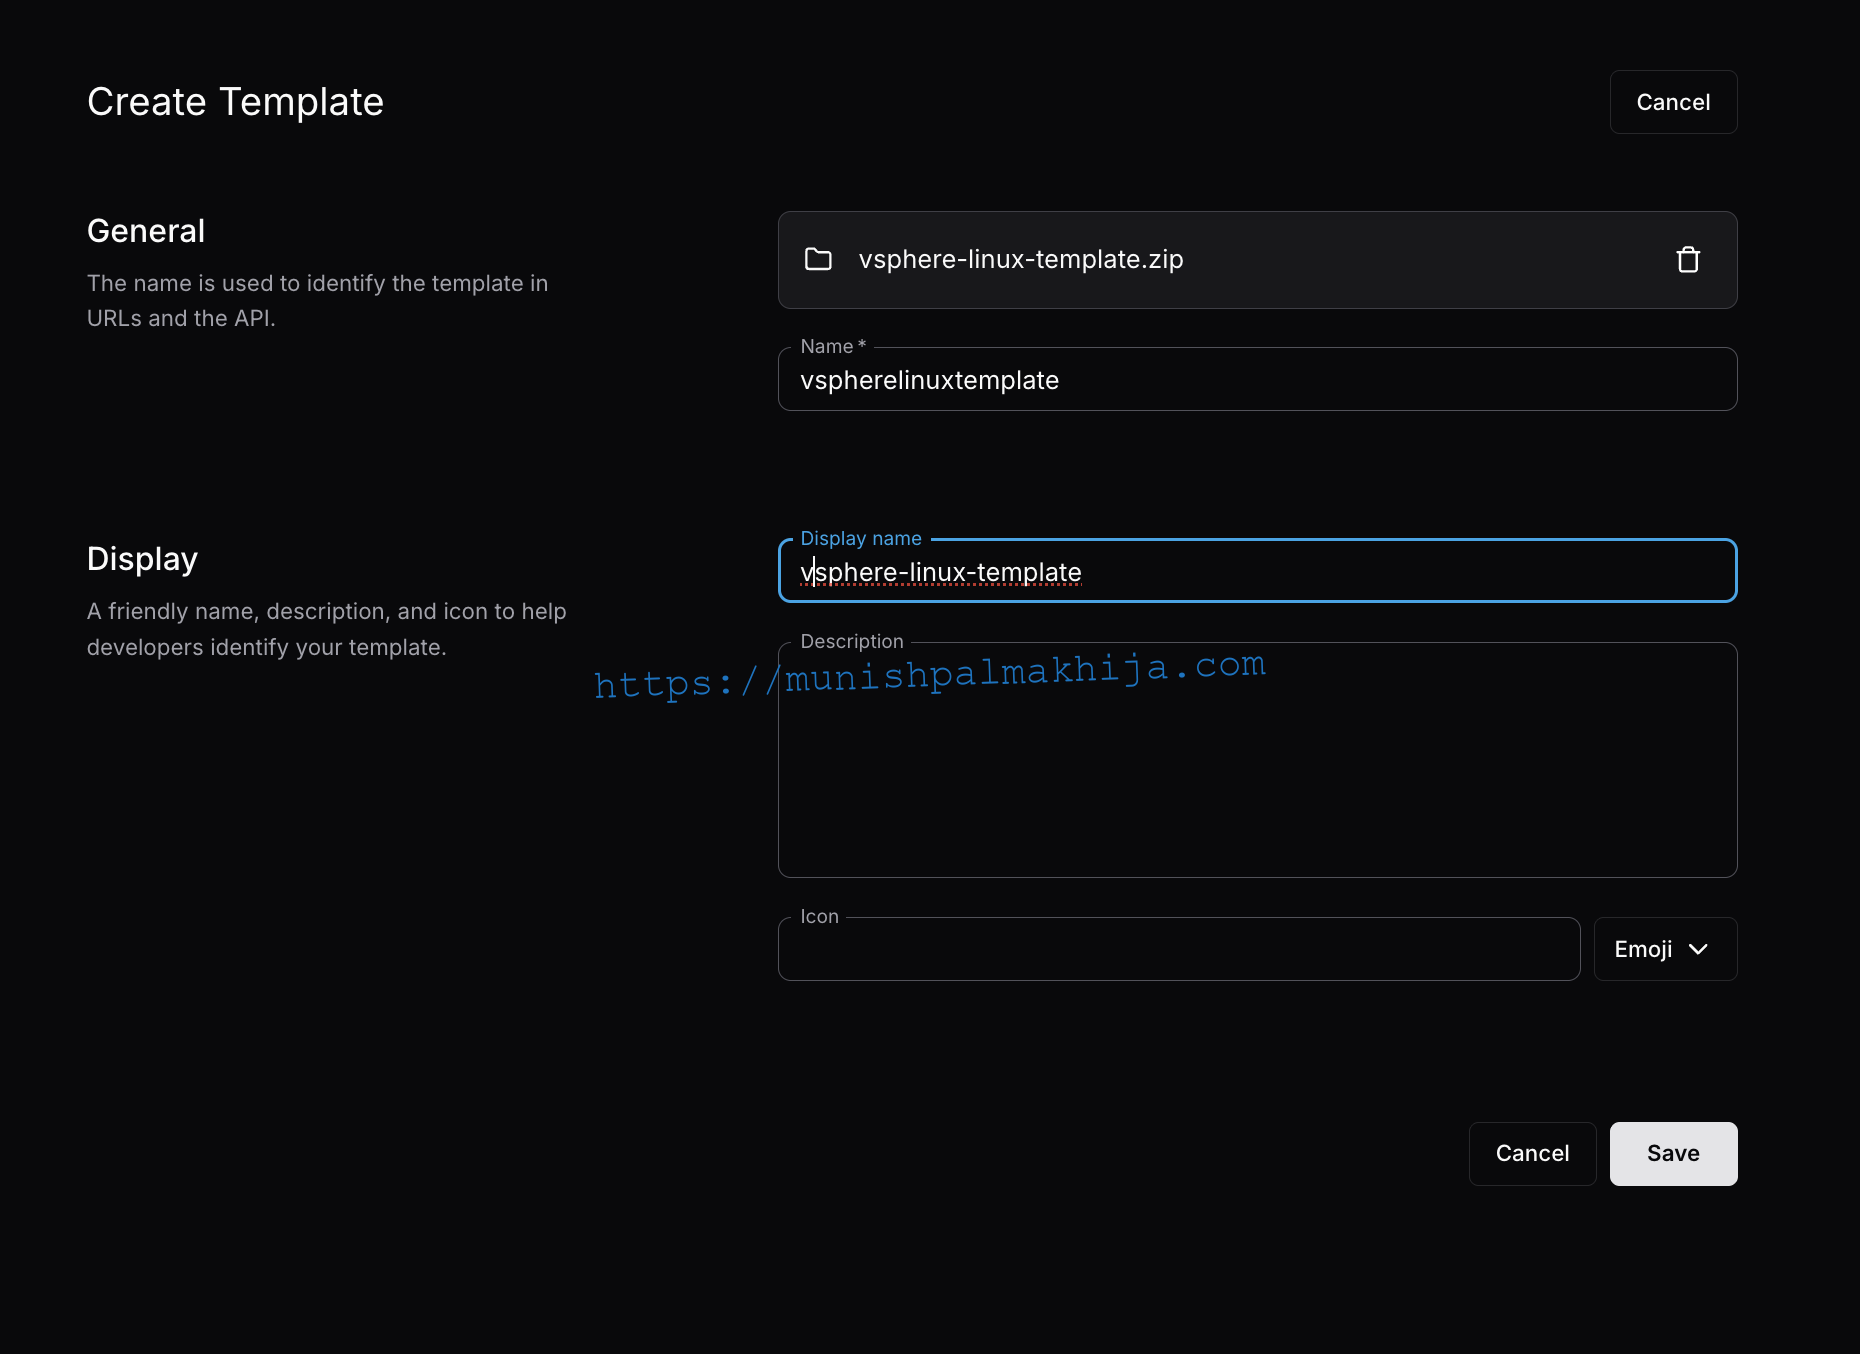The width and height of the screenshot is (1860, 1354).
Task: Focus the Name field containing vspherelinuxtemplate
Action: point(1256,380)
